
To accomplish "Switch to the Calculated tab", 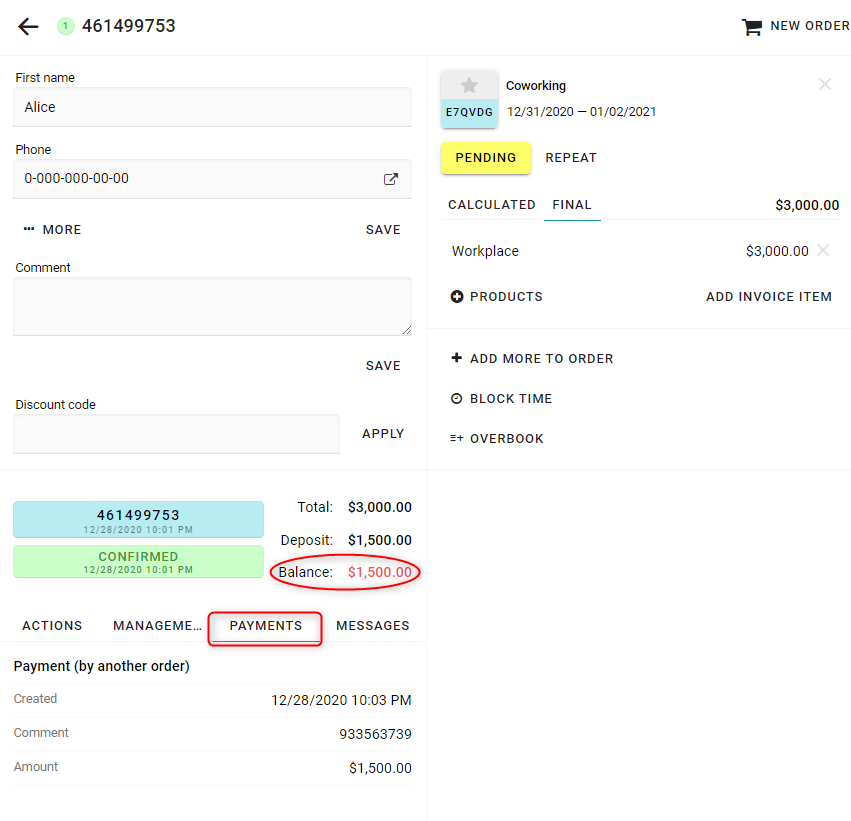I will pos(492,205).
